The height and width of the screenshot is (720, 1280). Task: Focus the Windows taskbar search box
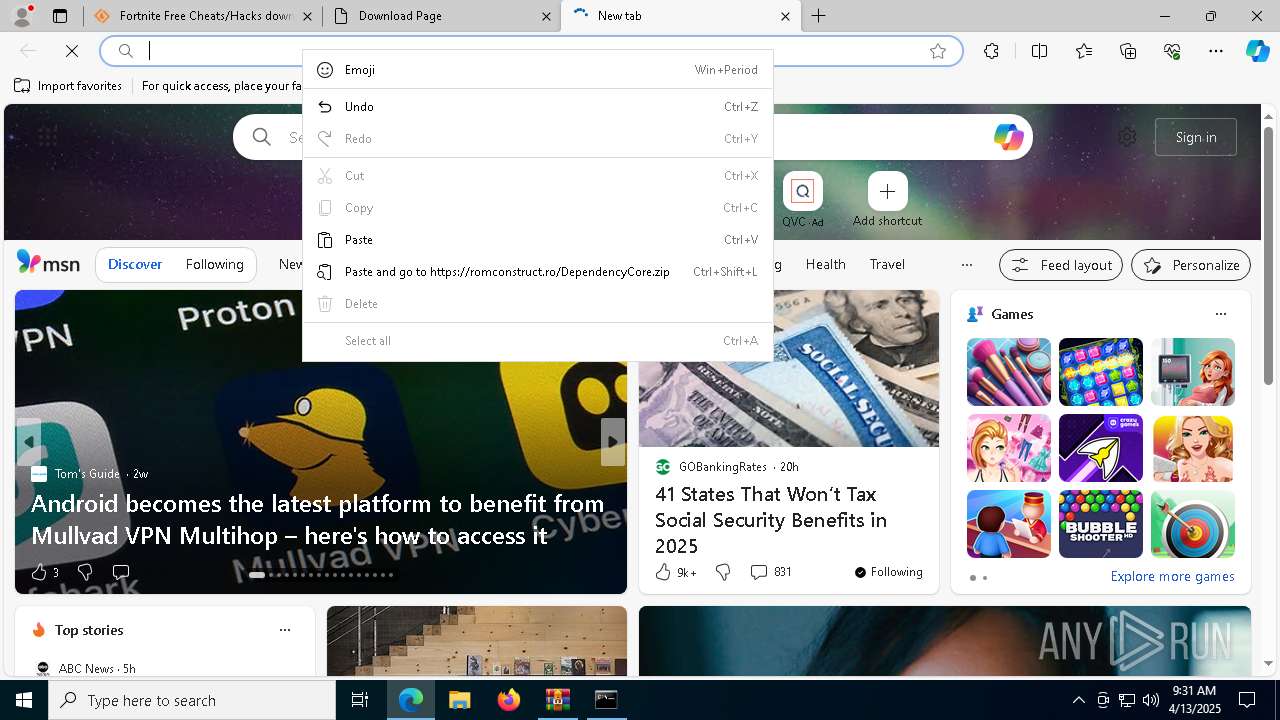click(192, 700)
